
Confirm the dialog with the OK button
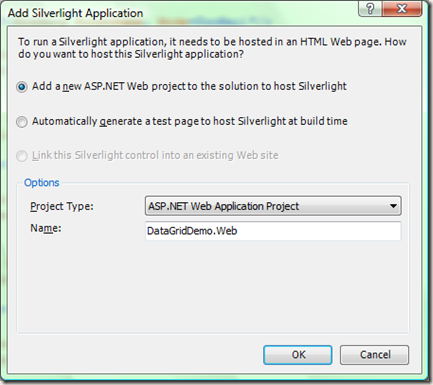[x=298, y=355]
